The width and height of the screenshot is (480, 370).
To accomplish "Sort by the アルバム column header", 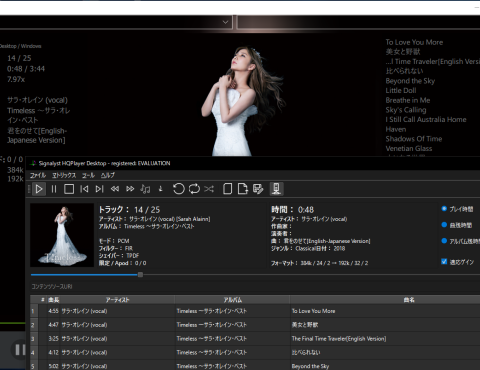I will (232, 300).
